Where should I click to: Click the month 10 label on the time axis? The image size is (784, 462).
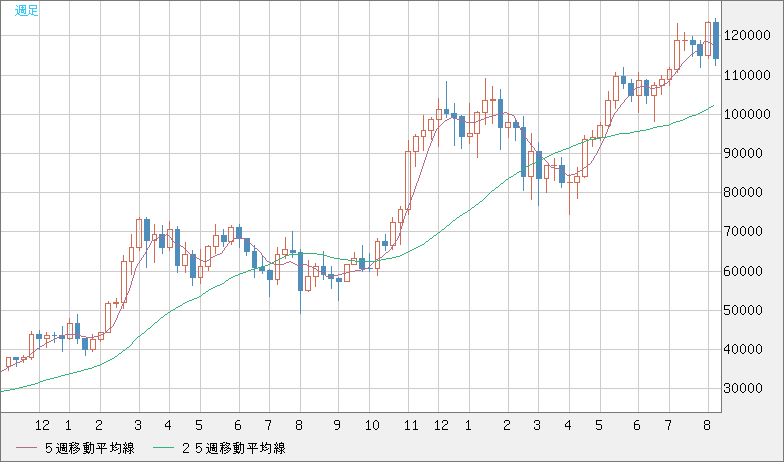tap(372, 426)
